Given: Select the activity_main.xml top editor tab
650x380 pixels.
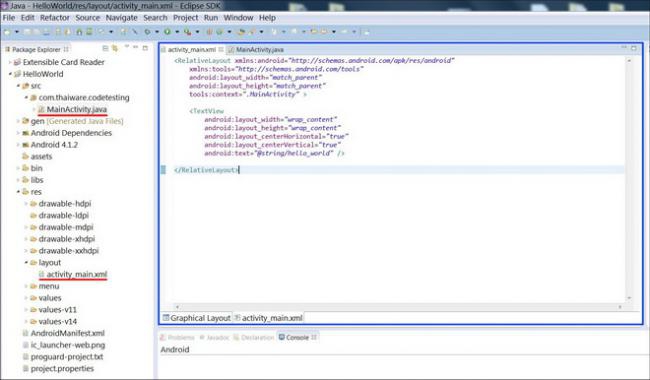Looking at the screenshot, I should click(192, 49).
